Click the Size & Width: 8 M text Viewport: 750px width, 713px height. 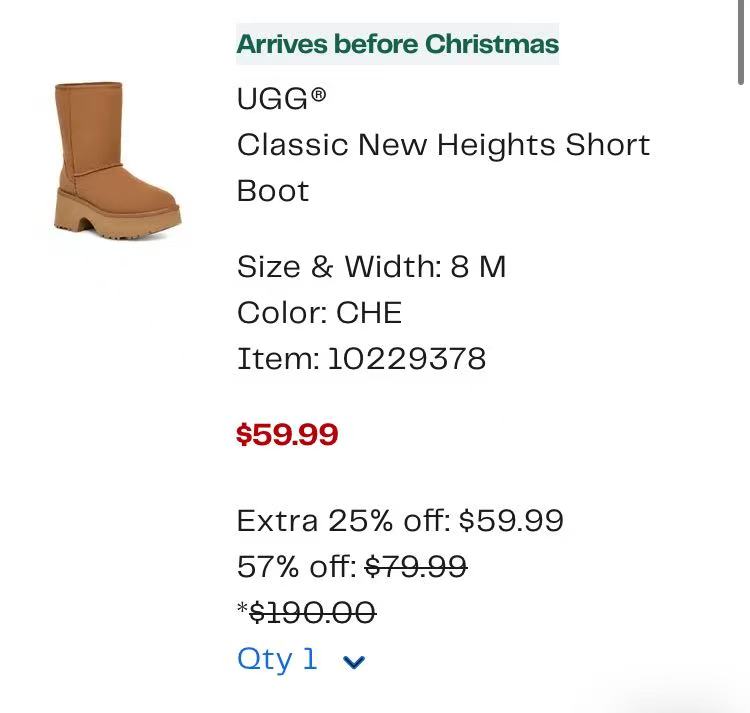[372, 266]
